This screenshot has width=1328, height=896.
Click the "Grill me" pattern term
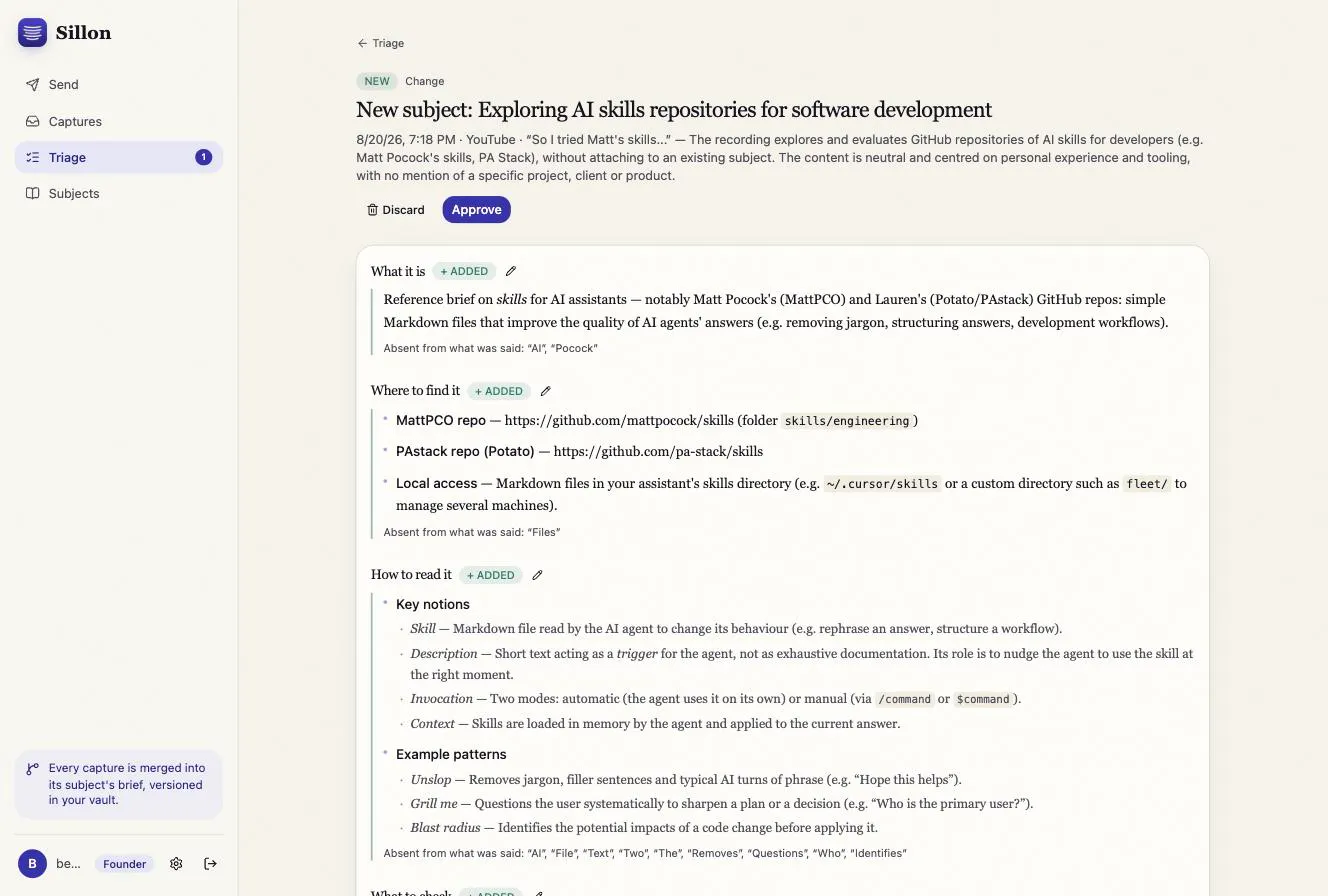pyautogui.click(x=434, y=804)
